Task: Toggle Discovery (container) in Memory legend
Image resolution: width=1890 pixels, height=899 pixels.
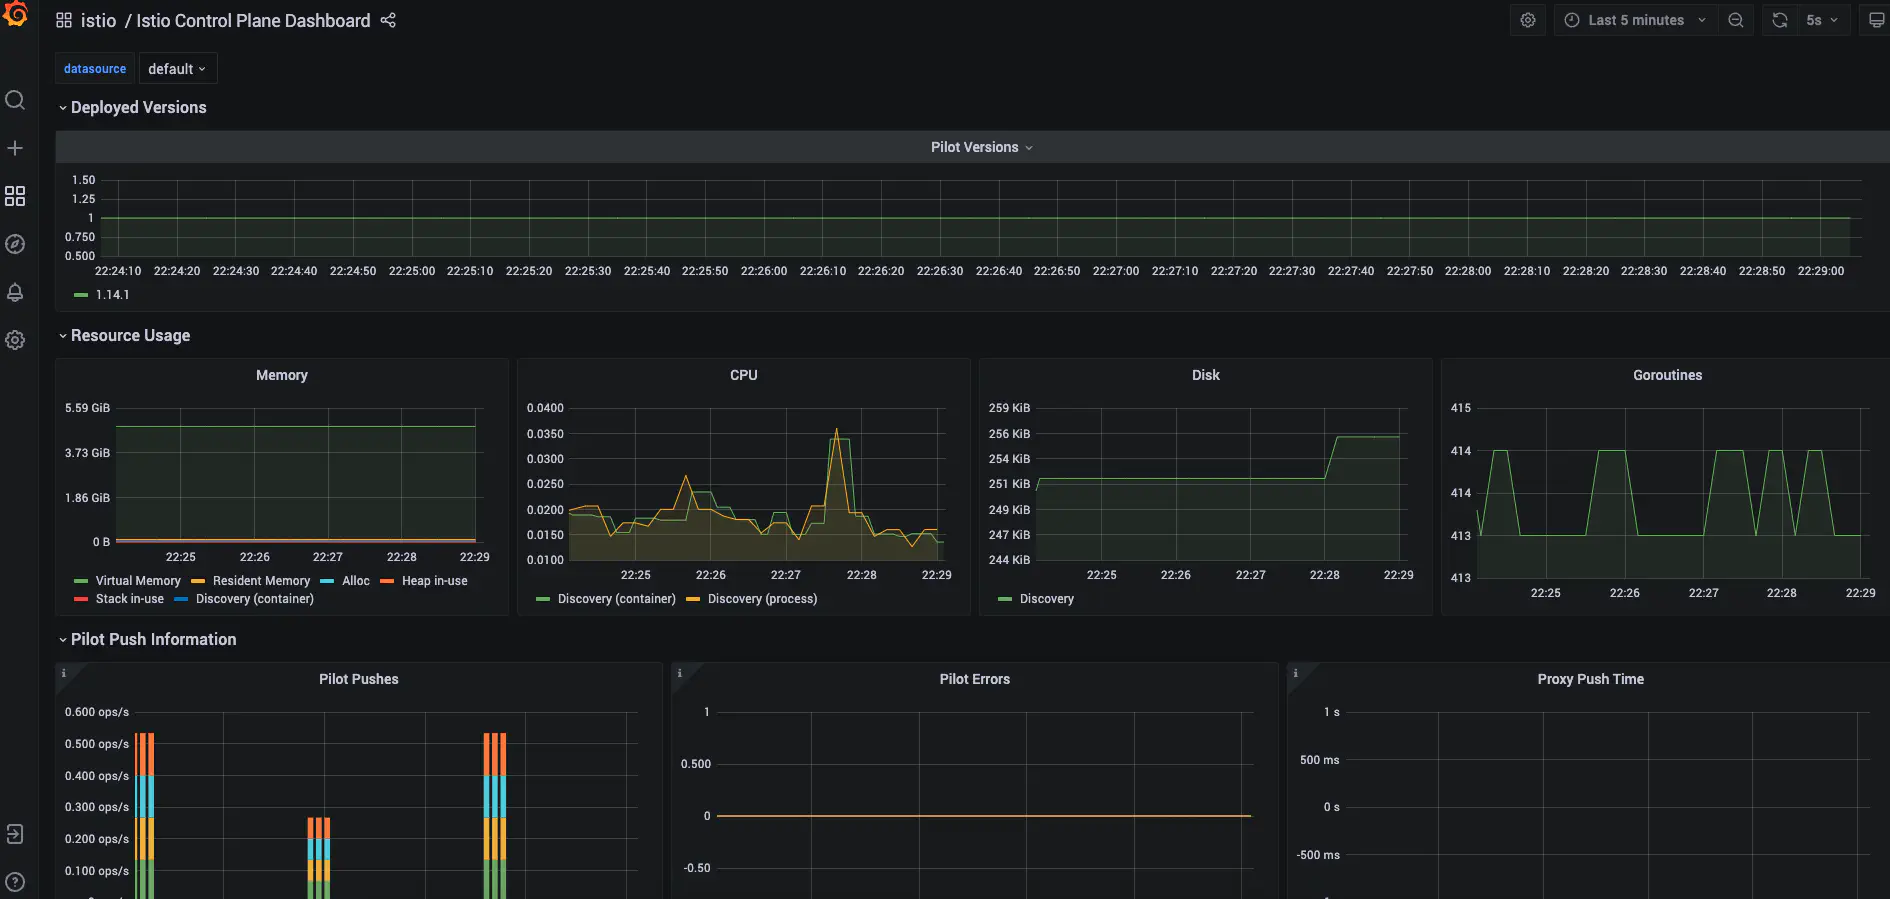Action: pos(255,599)
